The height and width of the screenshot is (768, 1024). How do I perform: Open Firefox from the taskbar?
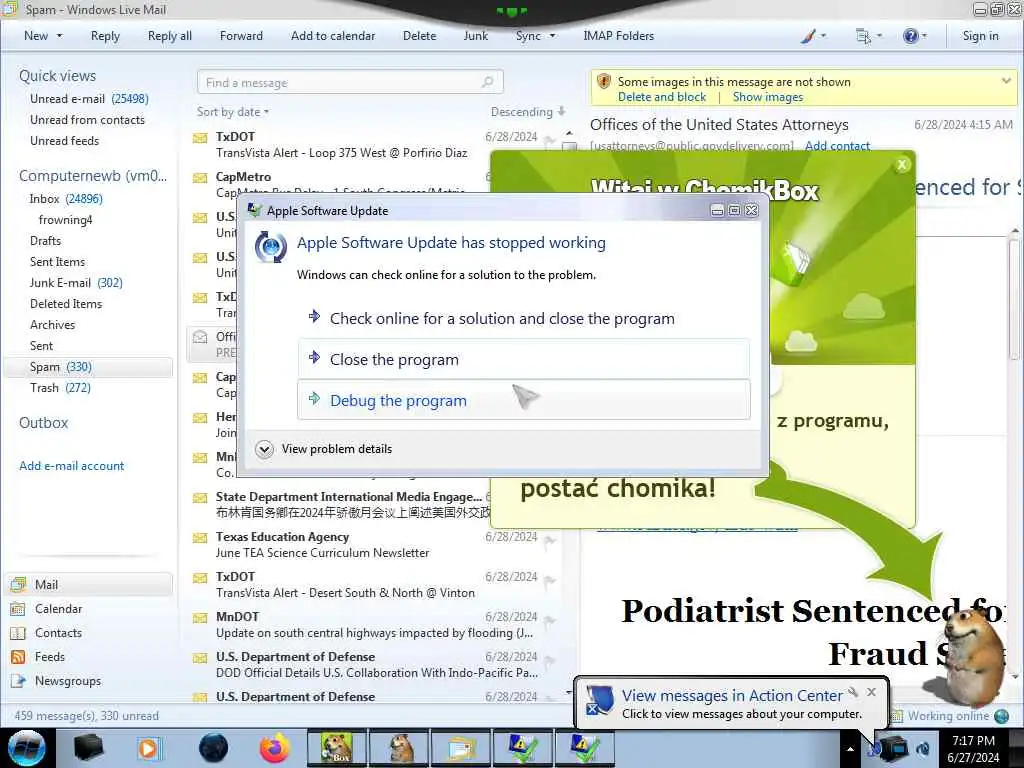pyautogui.click(x=274, y=748)
